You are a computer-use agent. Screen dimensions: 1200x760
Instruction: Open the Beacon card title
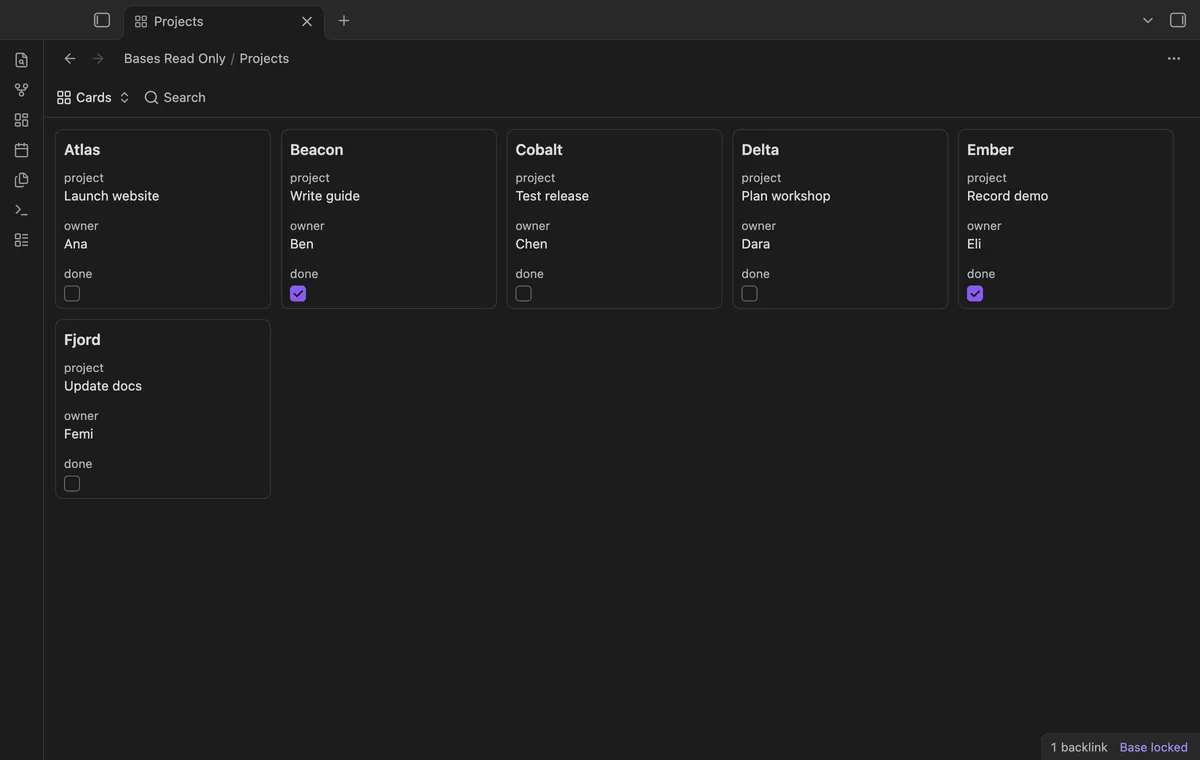click(x=317, y=150)
